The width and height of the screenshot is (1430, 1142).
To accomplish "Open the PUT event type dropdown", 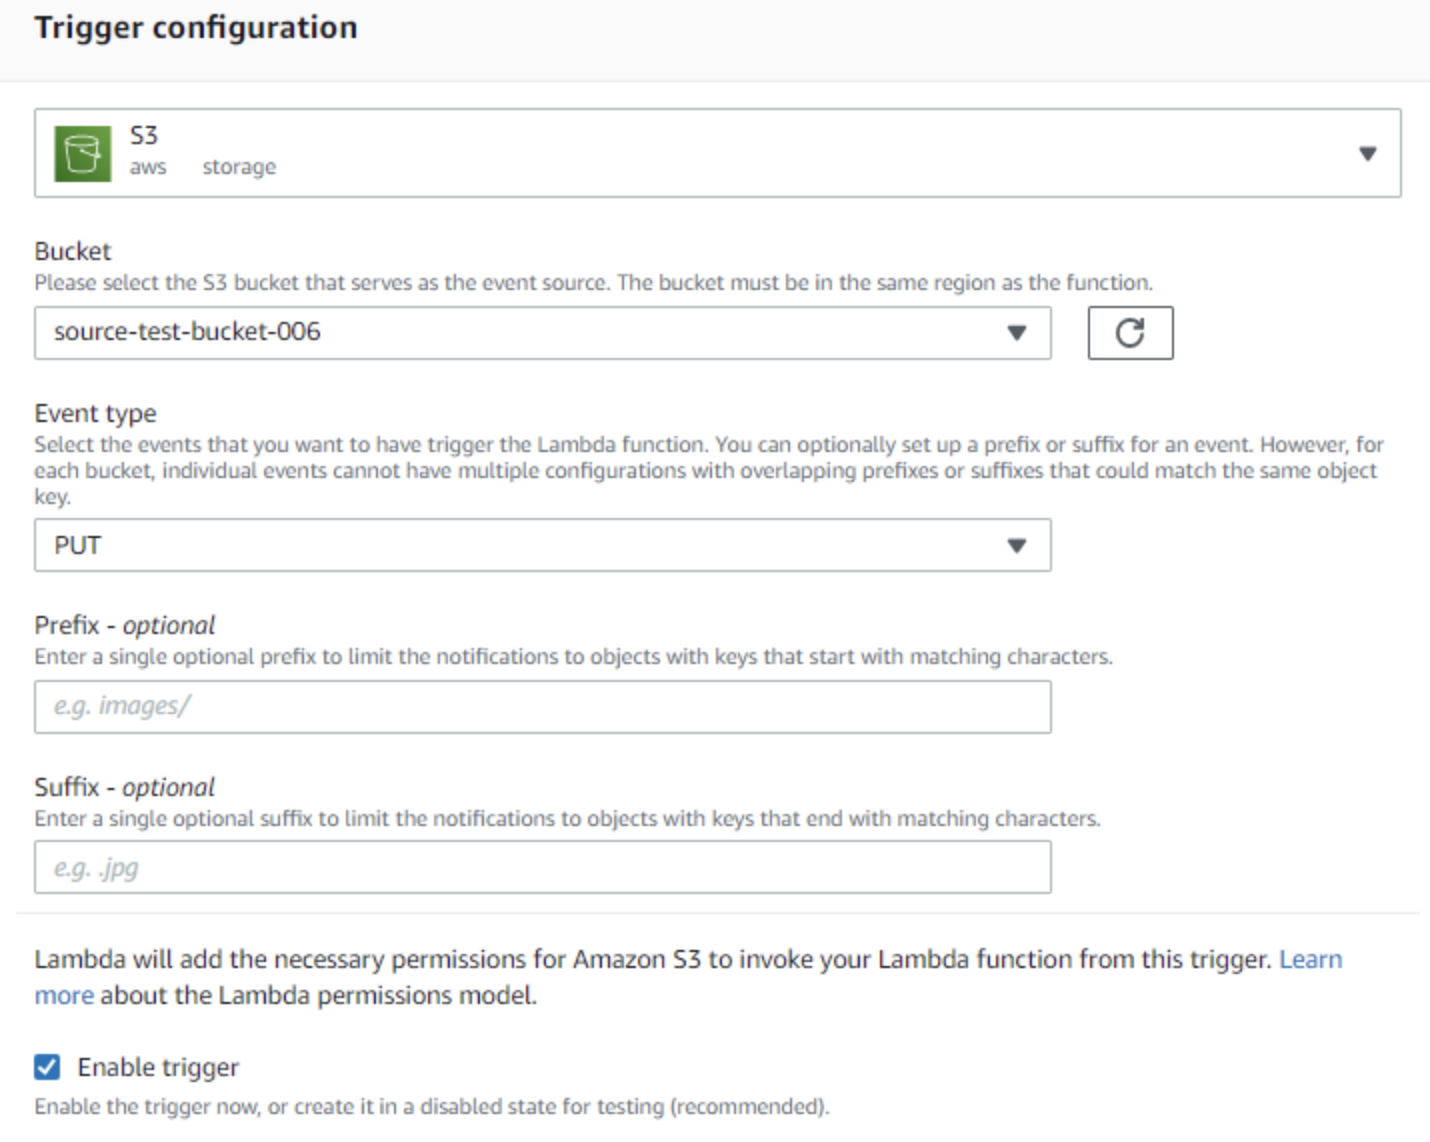I will point(543,545).
